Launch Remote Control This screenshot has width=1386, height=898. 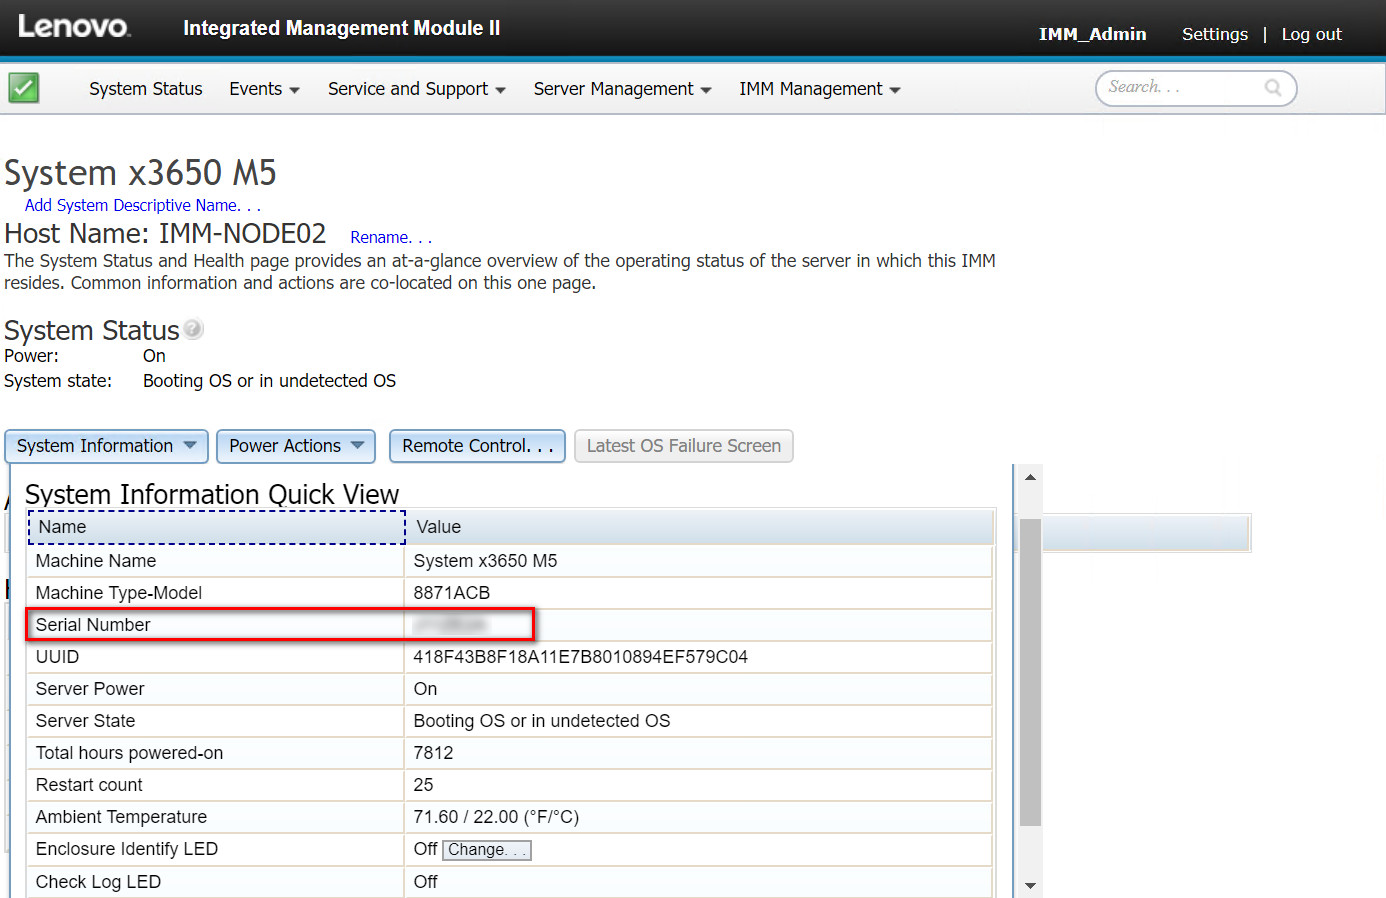pyautogui.click(x=477, y=446)
